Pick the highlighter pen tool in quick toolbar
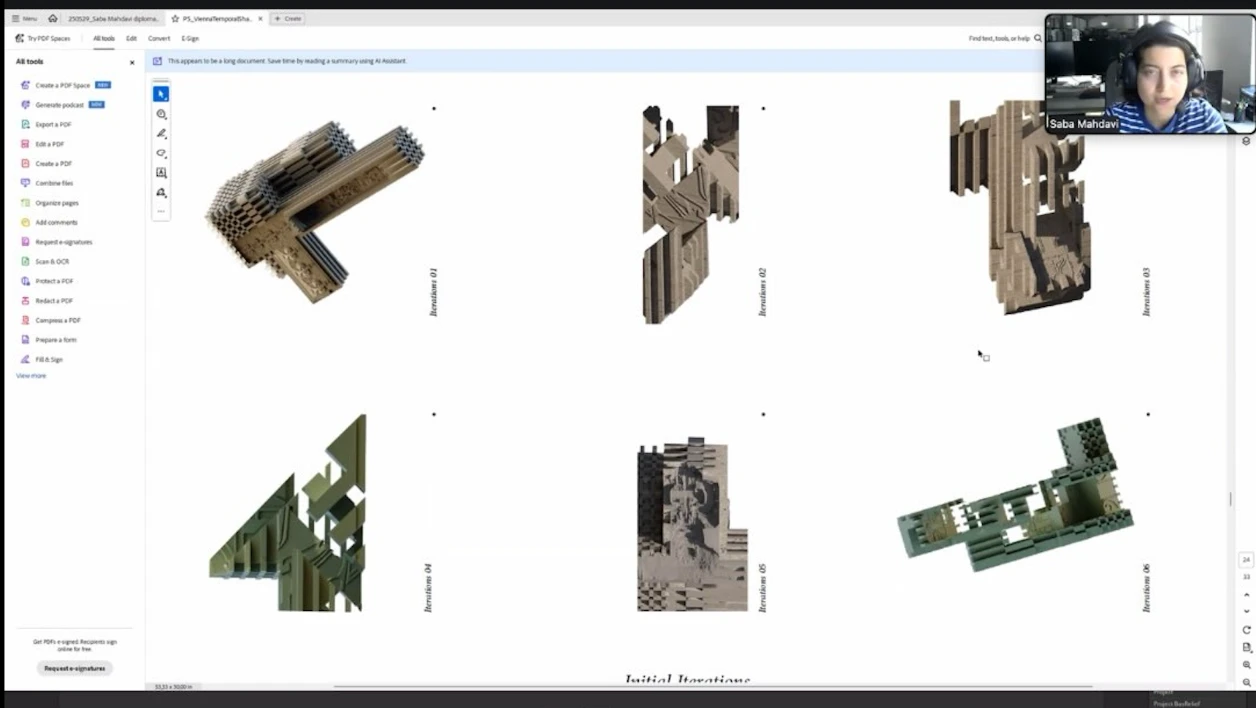This screenshot has width=1256, height=708. (161, 134)
